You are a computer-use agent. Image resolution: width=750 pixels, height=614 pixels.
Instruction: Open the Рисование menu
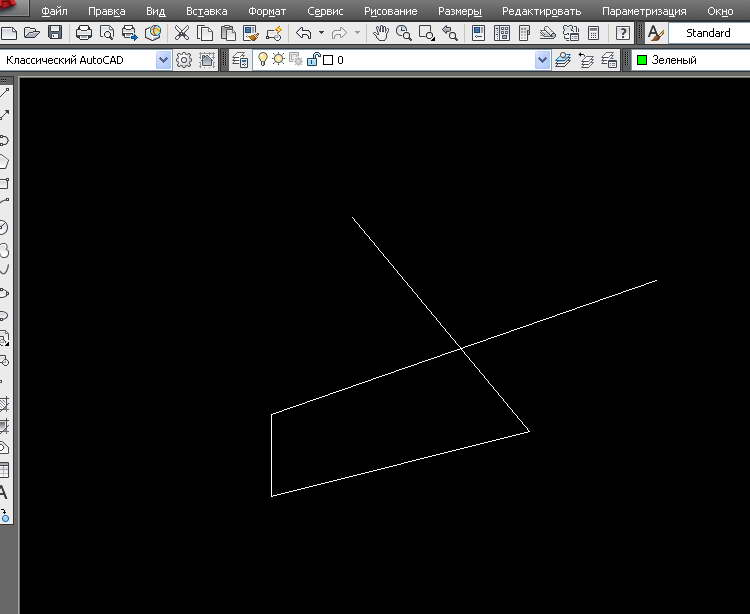(x=391, y=11)
